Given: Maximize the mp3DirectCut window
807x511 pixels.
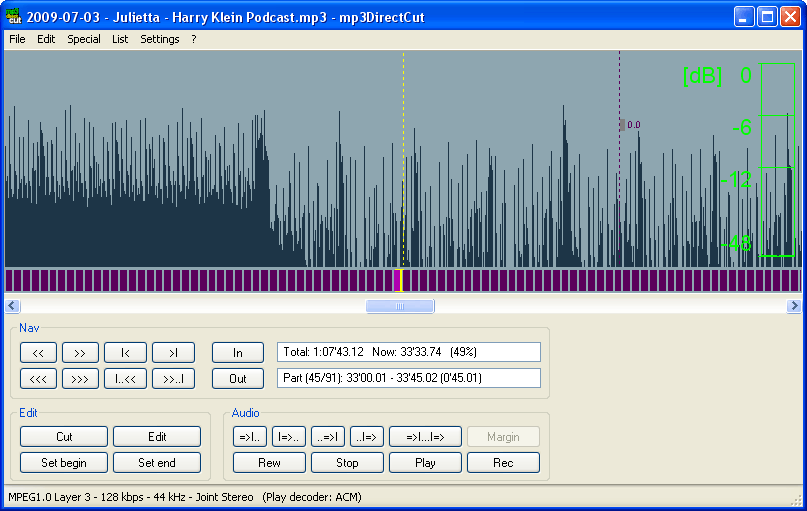Looking at the screenshot, I should pyautogui.click(x=767, y=16).
